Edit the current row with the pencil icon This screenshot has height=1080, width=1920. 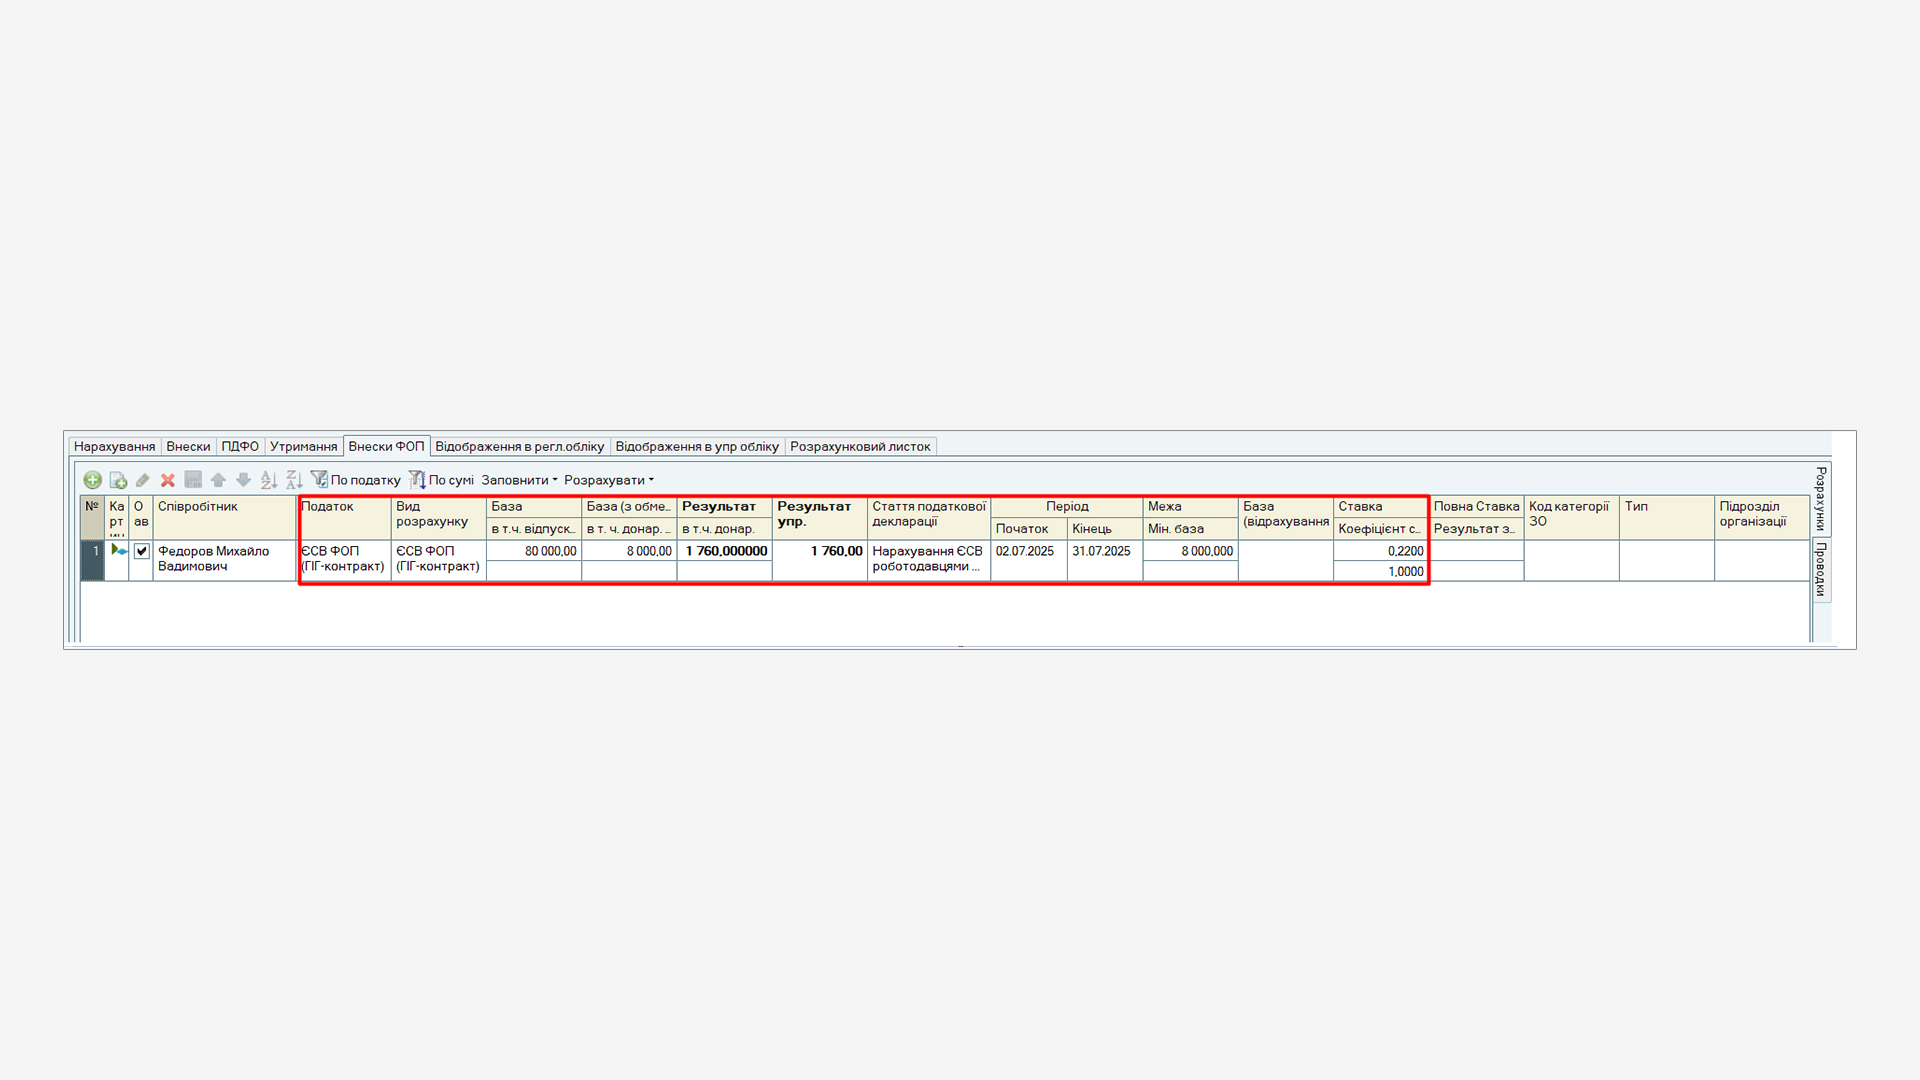pos(143,480)
